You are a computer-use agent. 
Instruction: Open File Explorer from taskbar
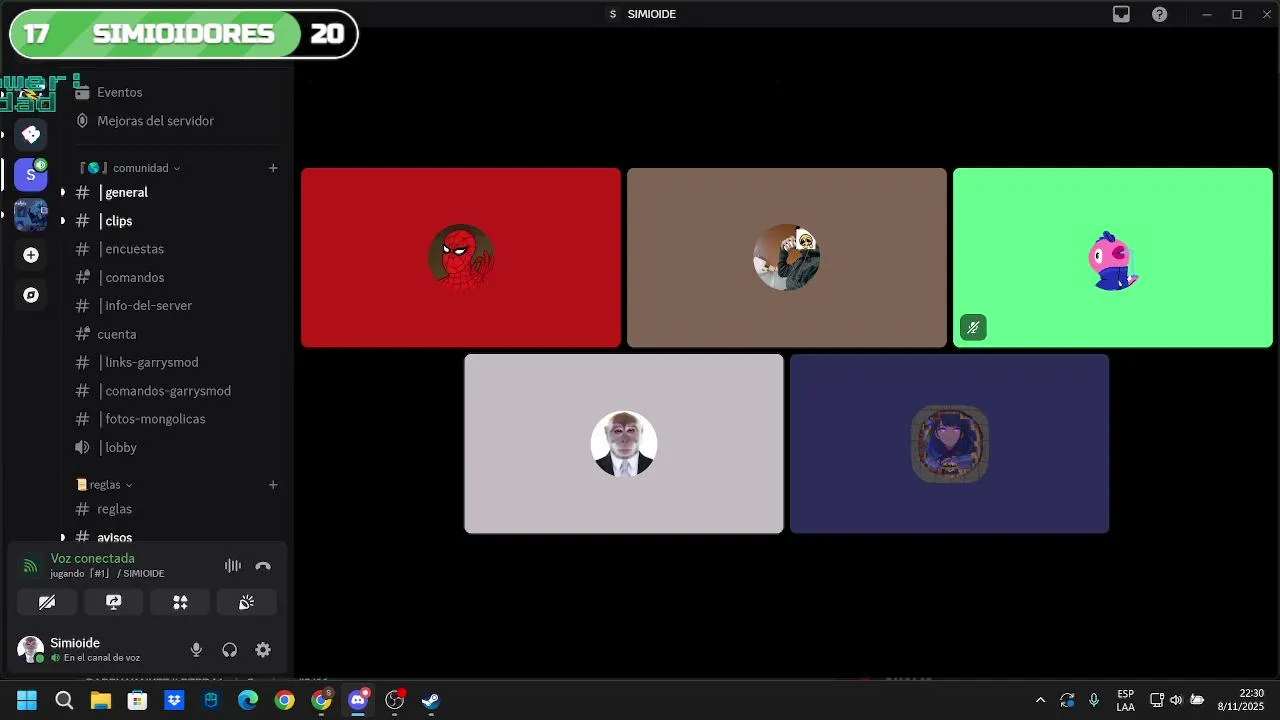click(x=101, y=700)
